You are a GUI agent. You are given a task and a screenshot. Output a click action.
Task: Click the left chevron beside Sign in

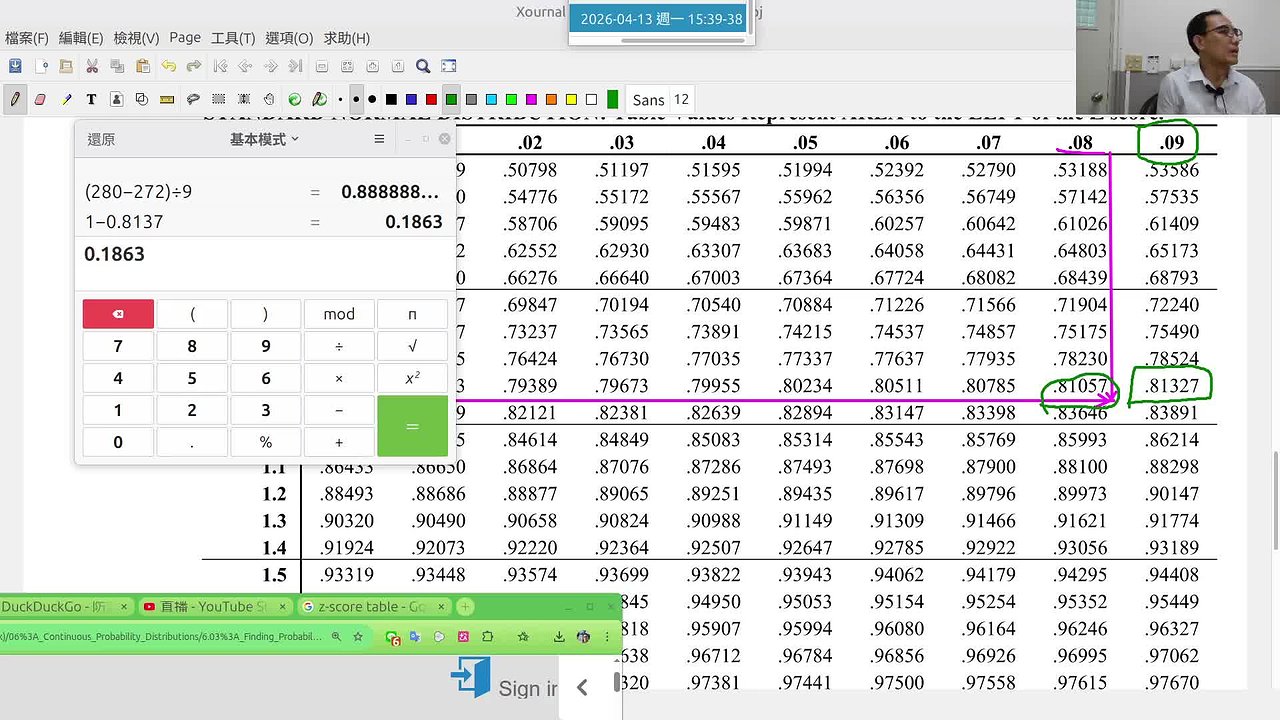coord(582,687)
